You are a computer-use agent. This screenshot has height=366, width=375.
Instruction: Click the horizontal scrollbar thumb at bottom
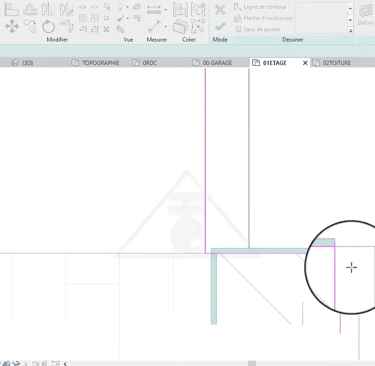252,363
